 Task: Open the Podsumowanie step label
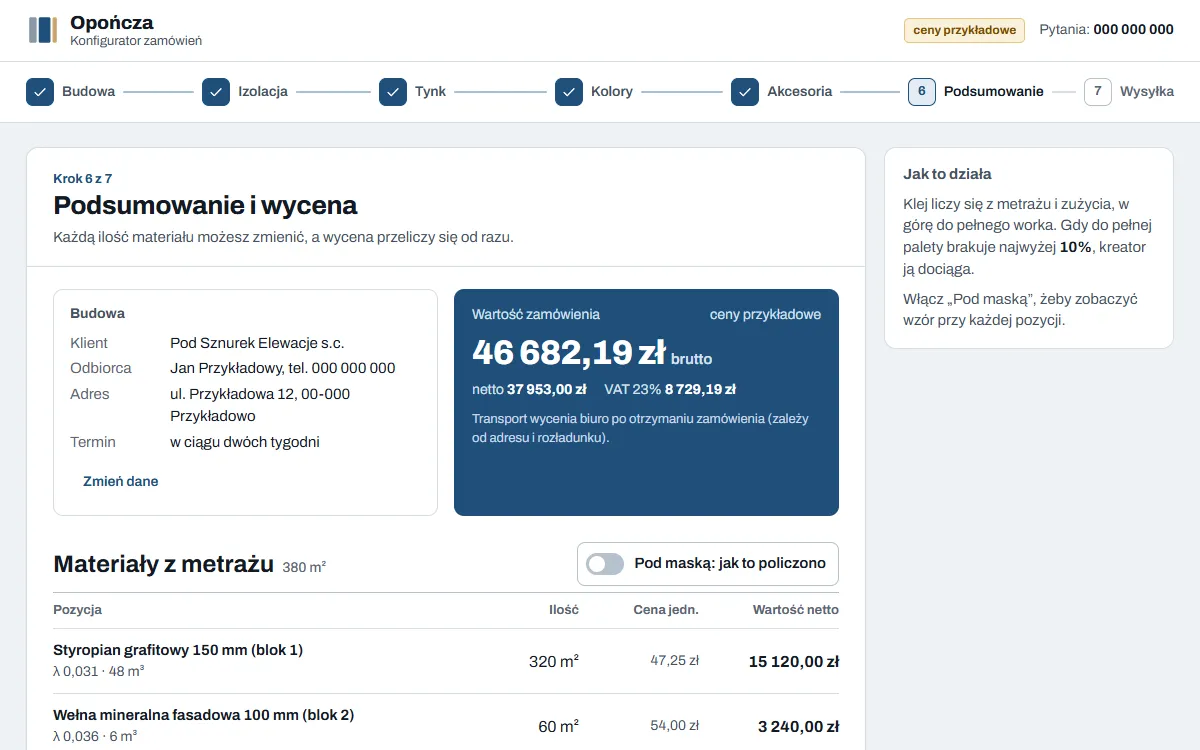(x=994, y=92)
